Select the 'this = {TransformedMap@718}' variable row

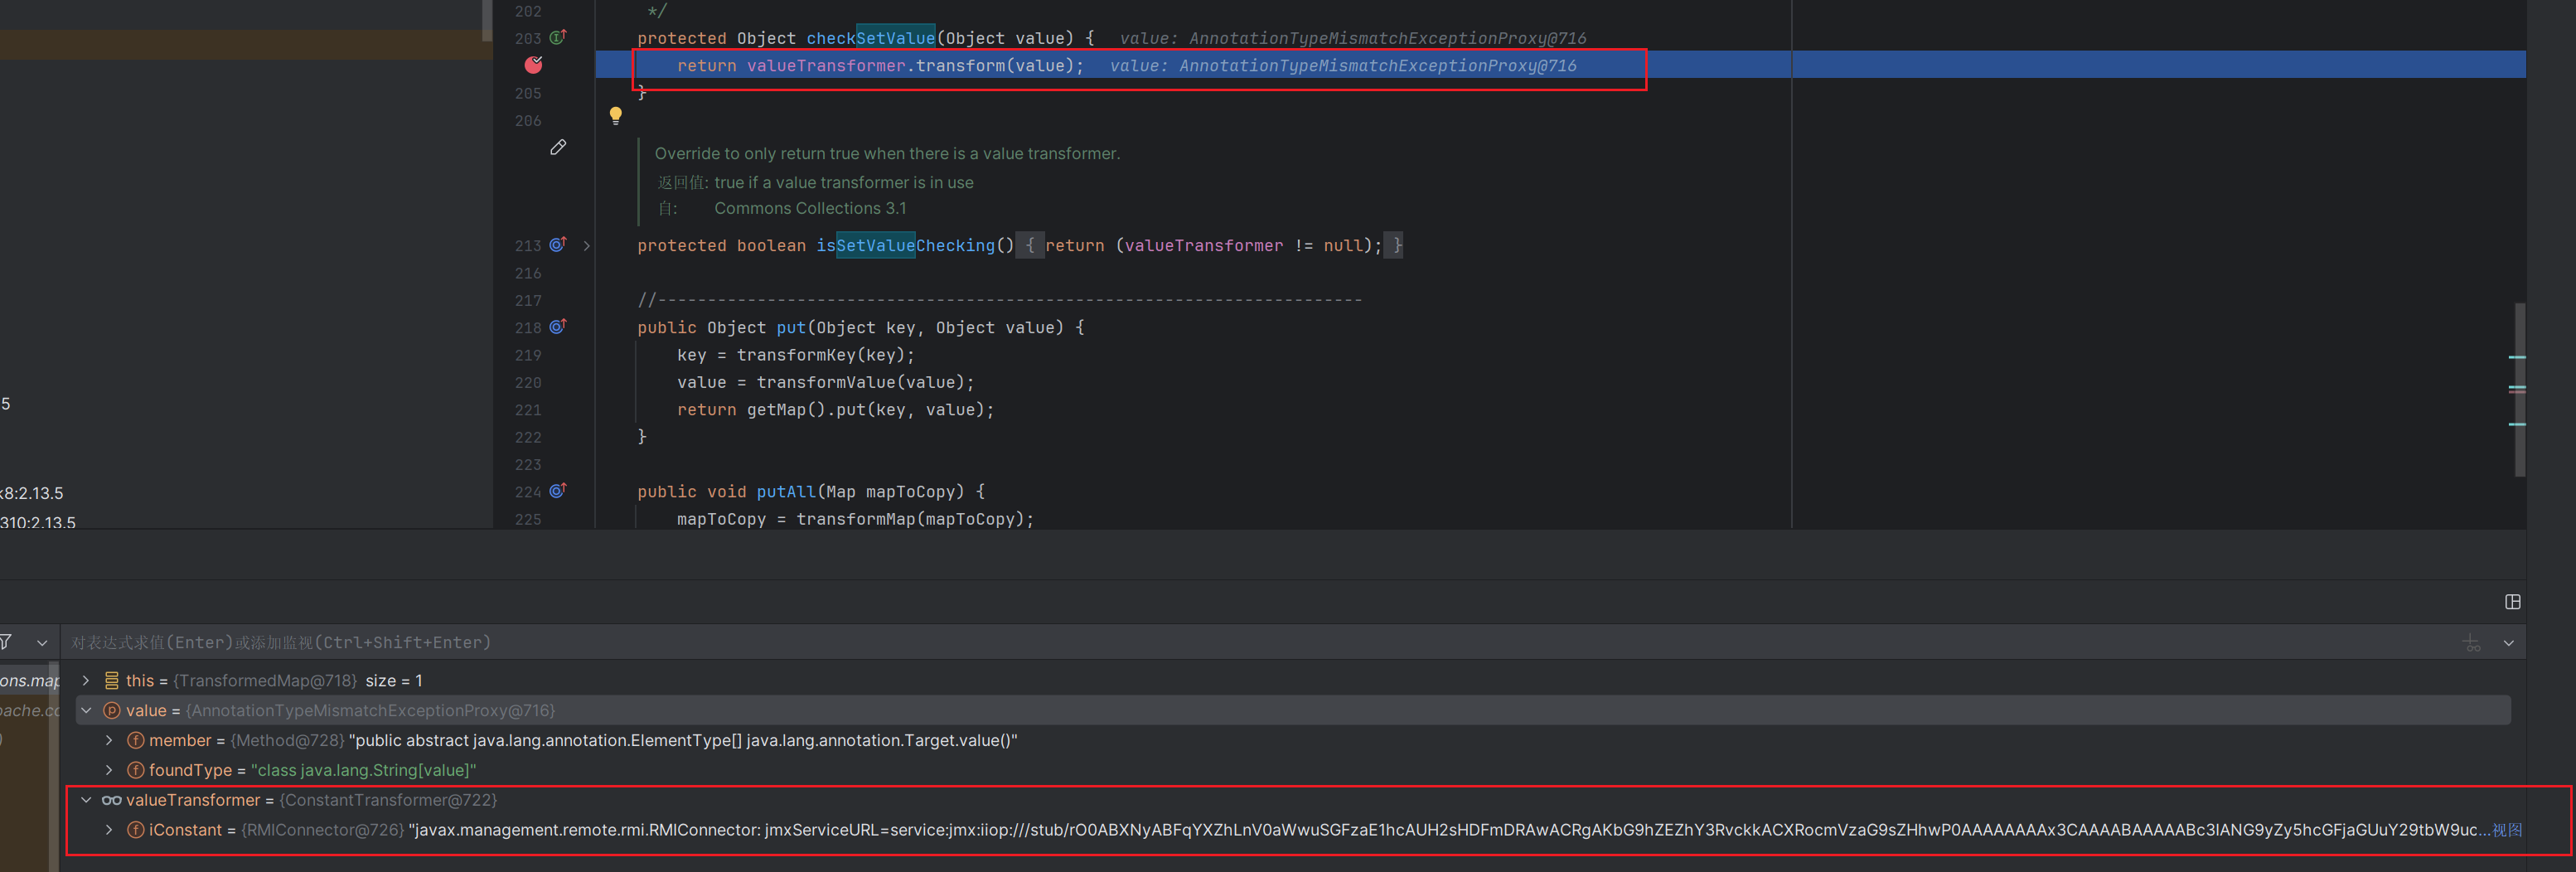1293,680
